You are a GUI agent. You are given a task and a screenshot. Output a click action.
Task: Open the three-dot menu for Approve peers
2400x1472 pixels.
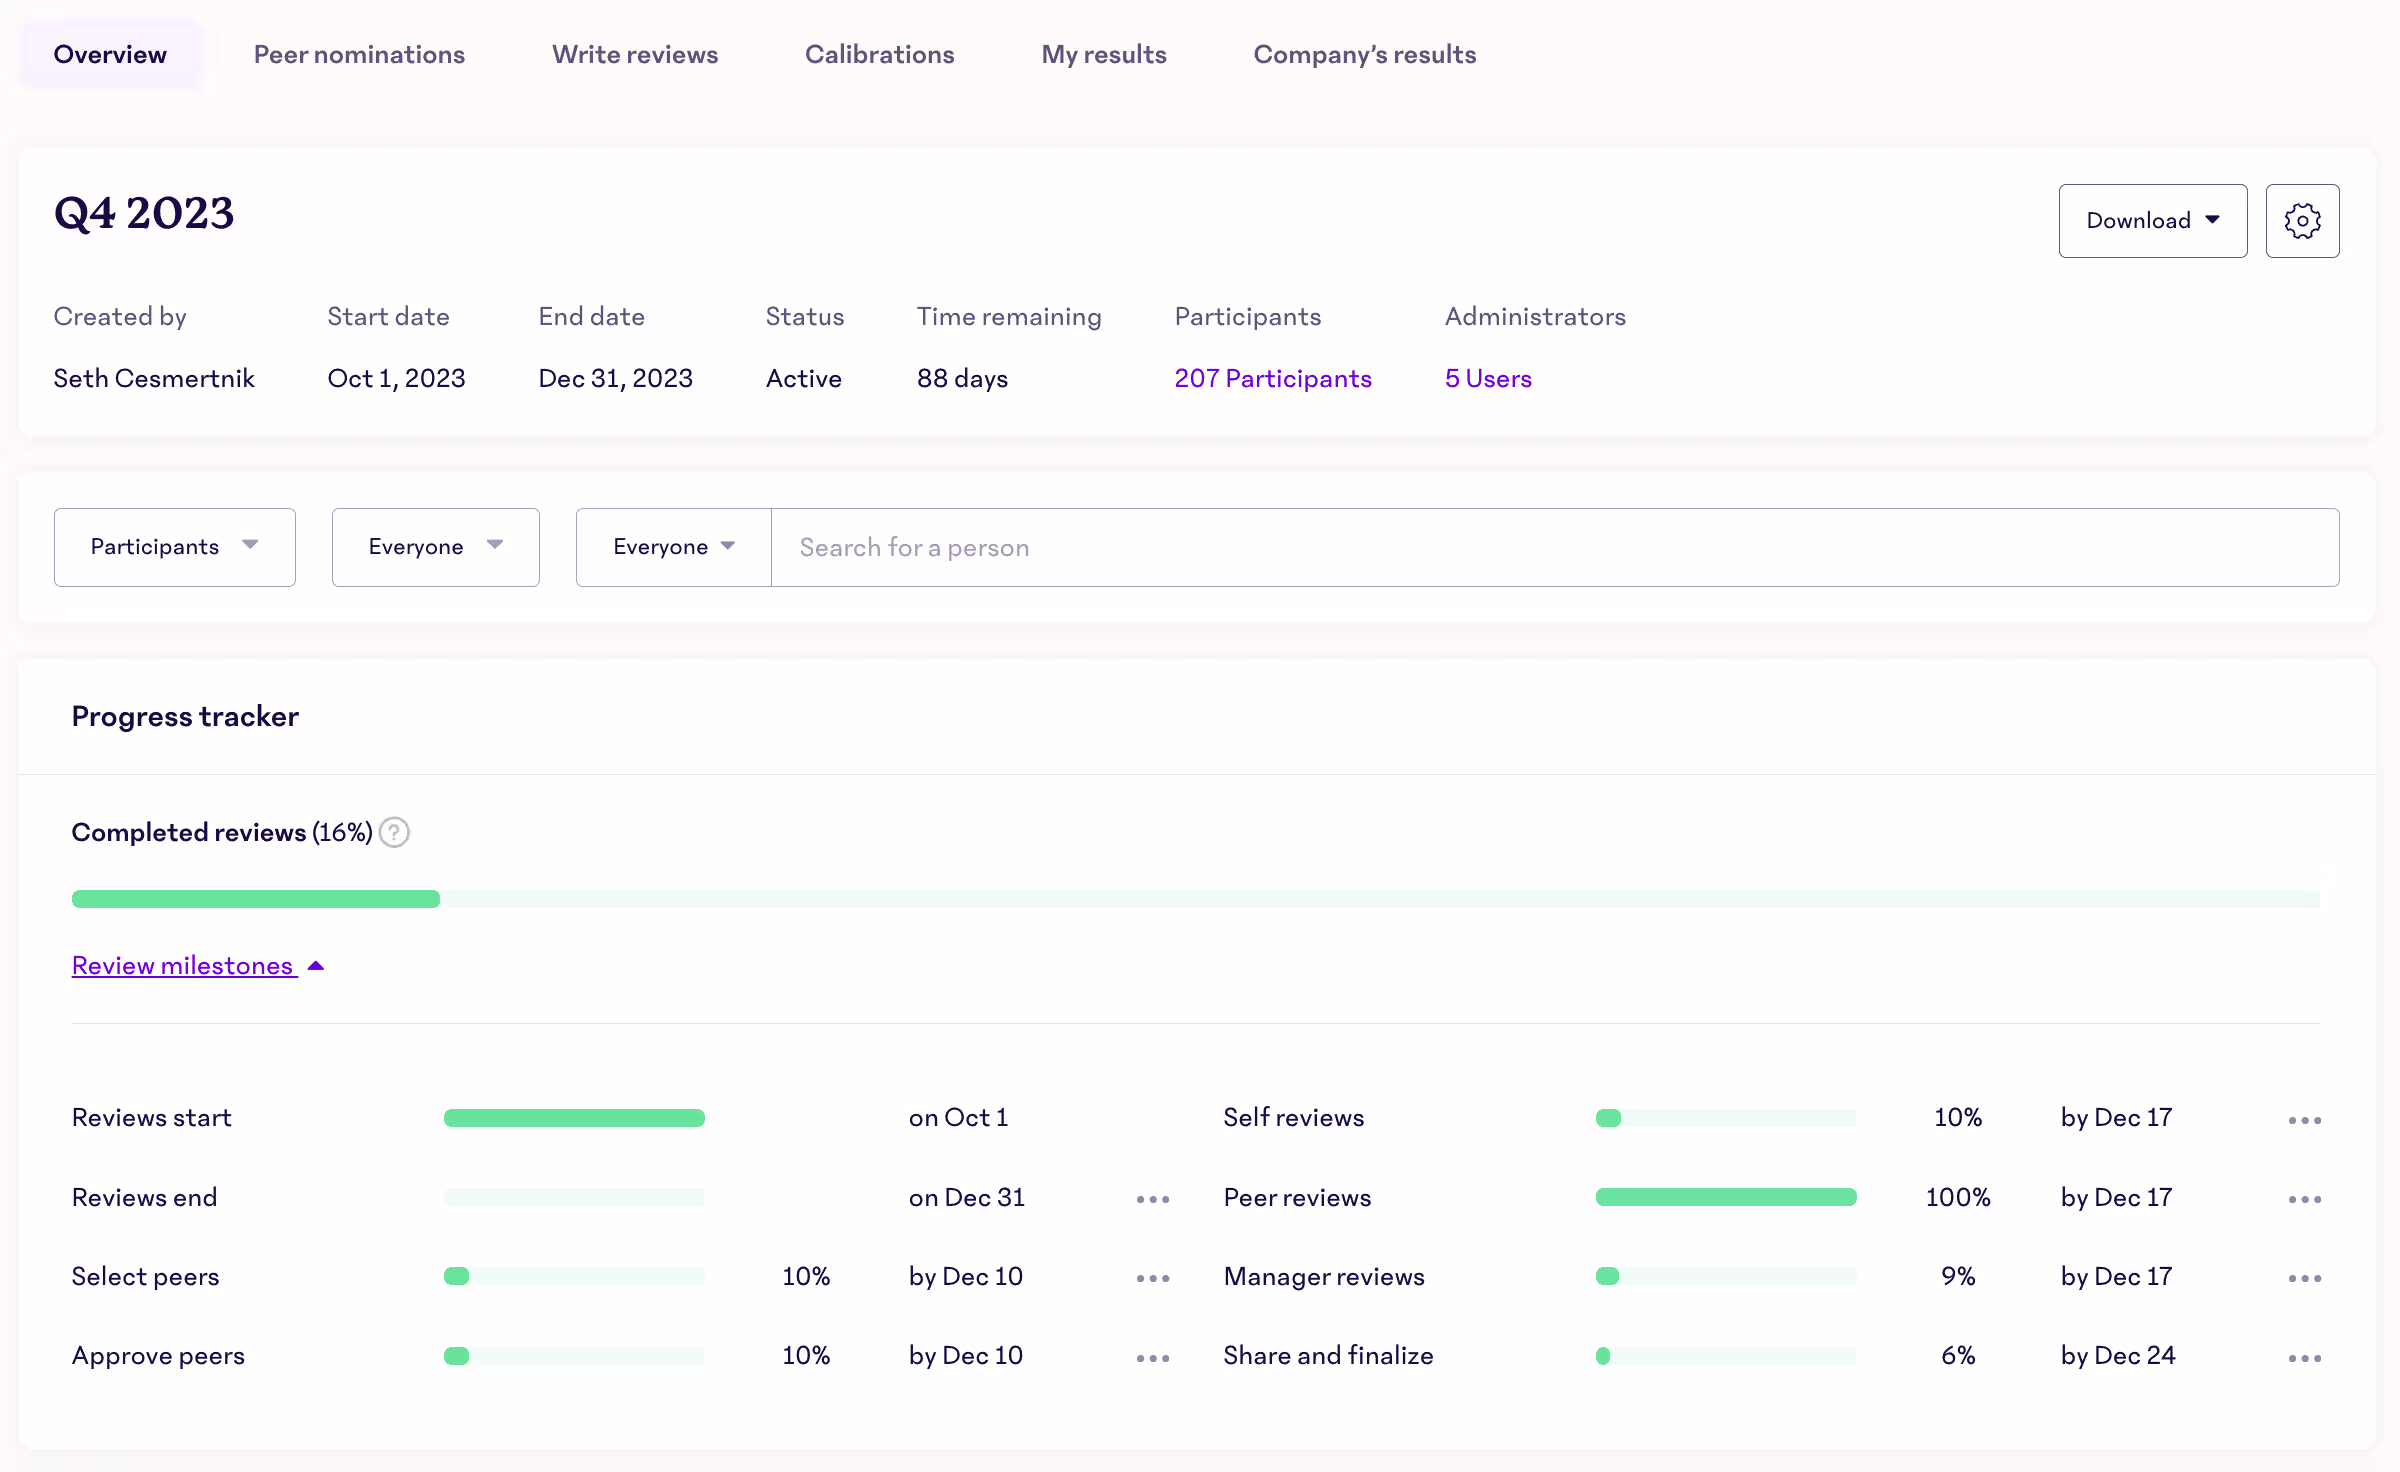pyautogui.click(x=1152, y=1358)
